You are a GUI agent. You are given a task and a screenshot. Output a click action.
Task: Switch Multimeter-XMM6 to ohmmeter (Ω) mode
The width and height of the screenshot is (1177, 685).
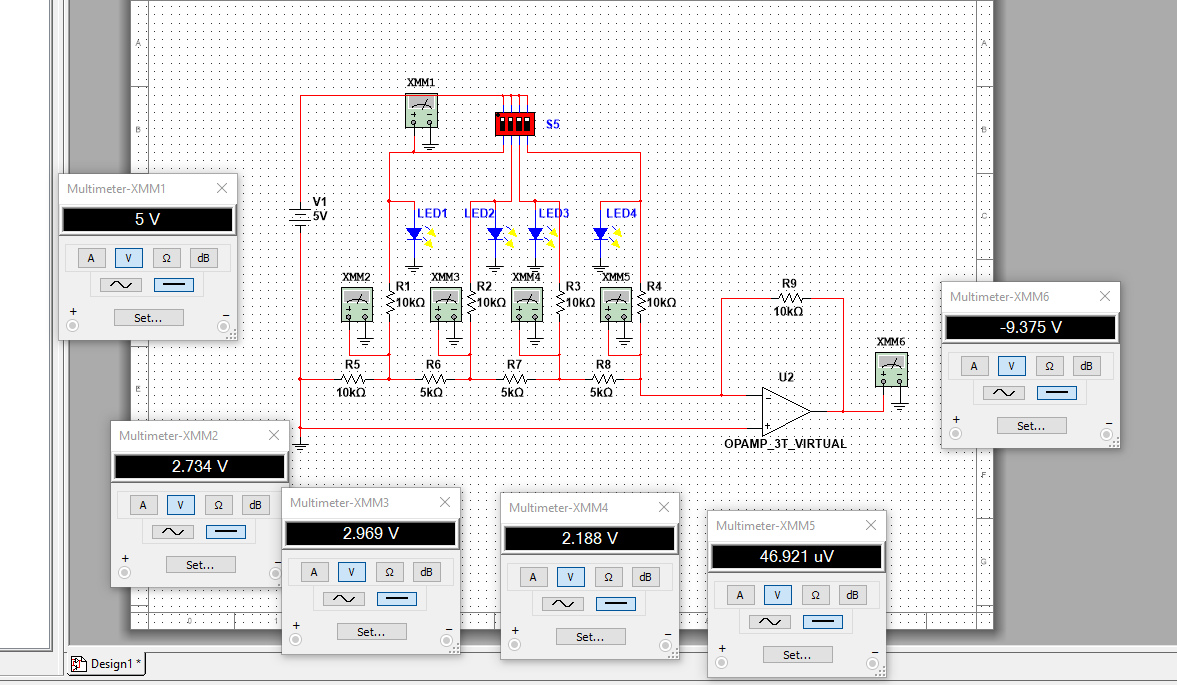tap(1049, 366)
